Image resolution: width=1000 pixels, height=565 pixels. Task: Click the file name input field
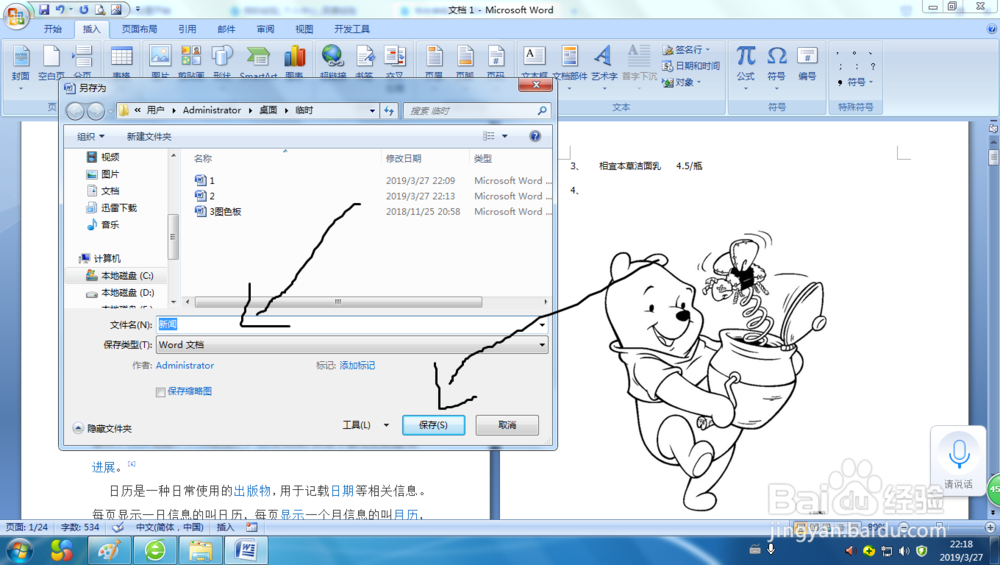click(347, 325)
